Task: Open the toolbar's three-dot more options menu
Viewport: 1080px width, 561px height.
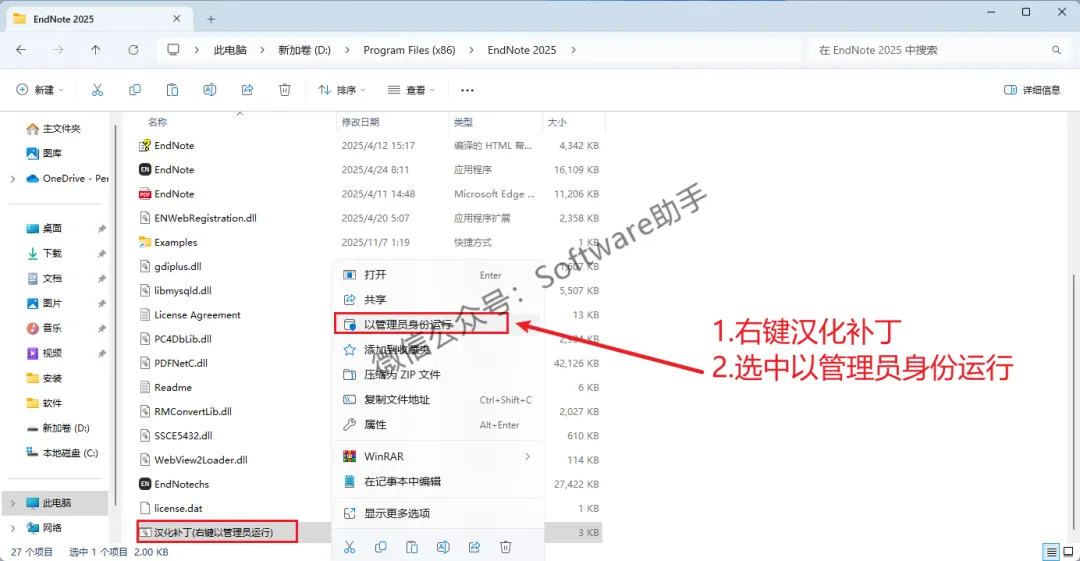Action: pos(467,90)
